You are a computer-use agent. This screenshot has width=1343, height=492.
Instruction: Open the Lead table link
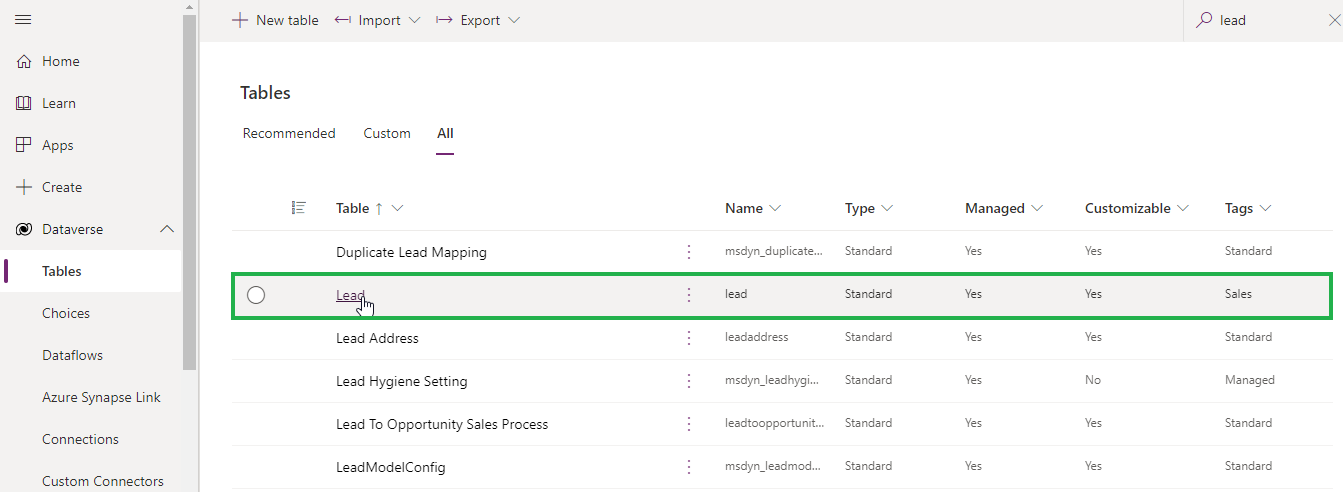tap(350, 294)
